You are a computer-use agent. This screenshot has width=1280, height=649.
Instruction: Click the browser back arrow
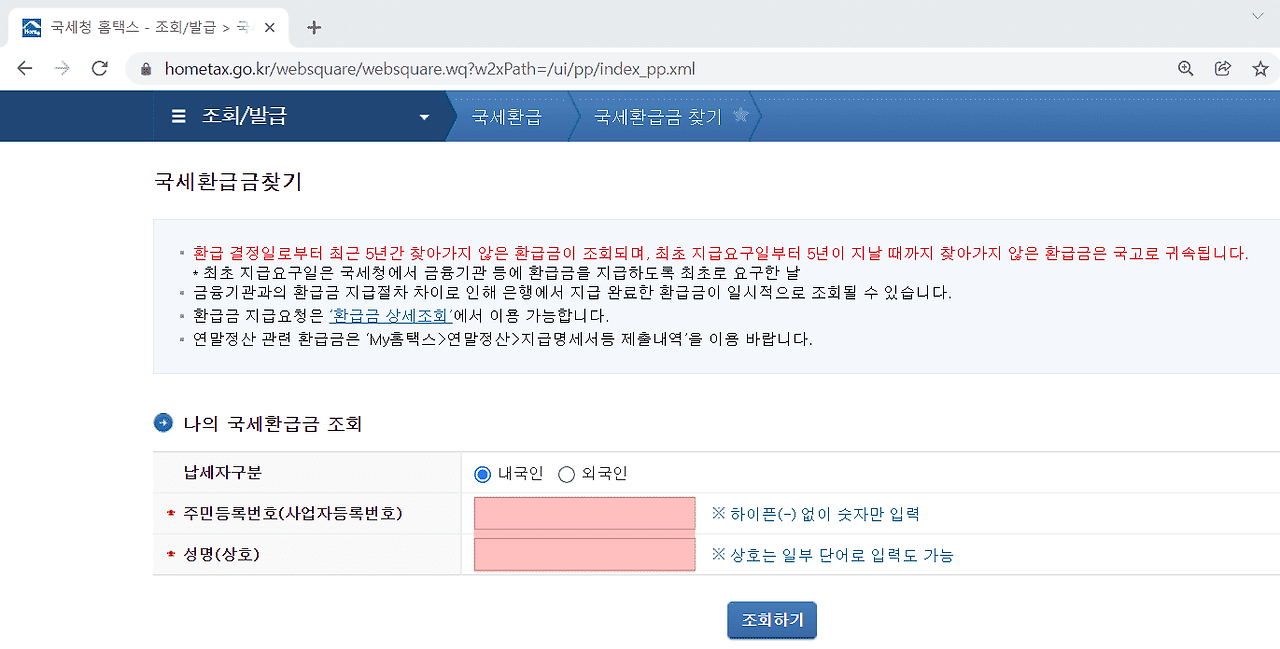(x=25, y=69)
